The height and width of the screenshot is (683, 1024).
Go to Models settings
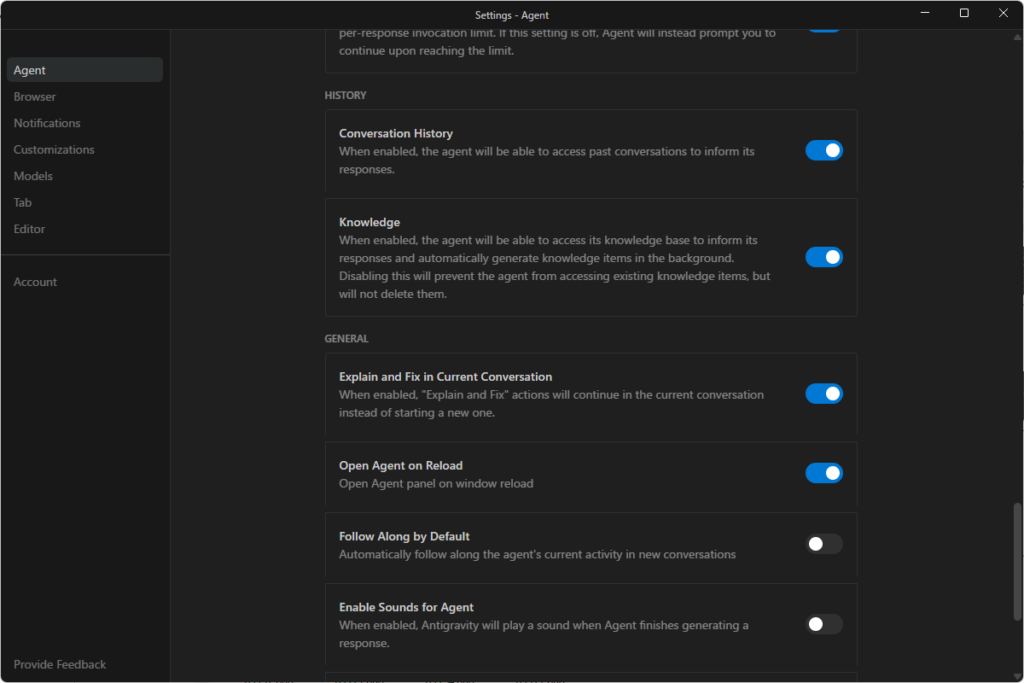(x=33, y=176)
